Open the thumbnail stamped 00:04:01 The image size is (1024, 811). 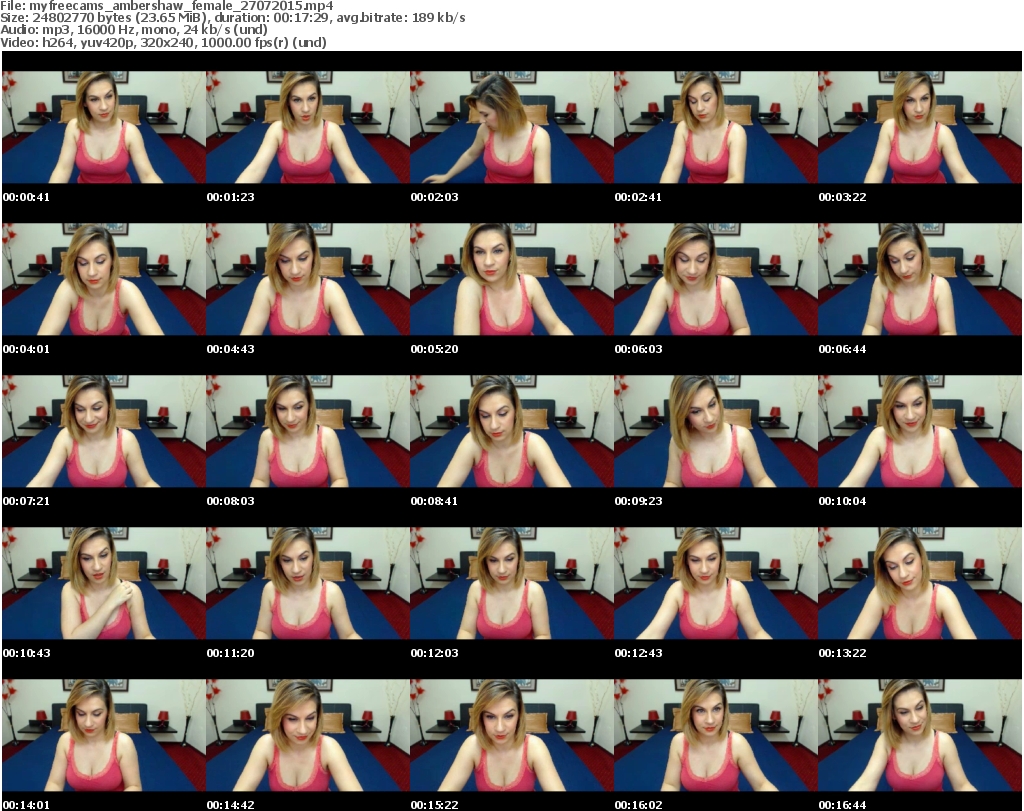tap(104, 279)
